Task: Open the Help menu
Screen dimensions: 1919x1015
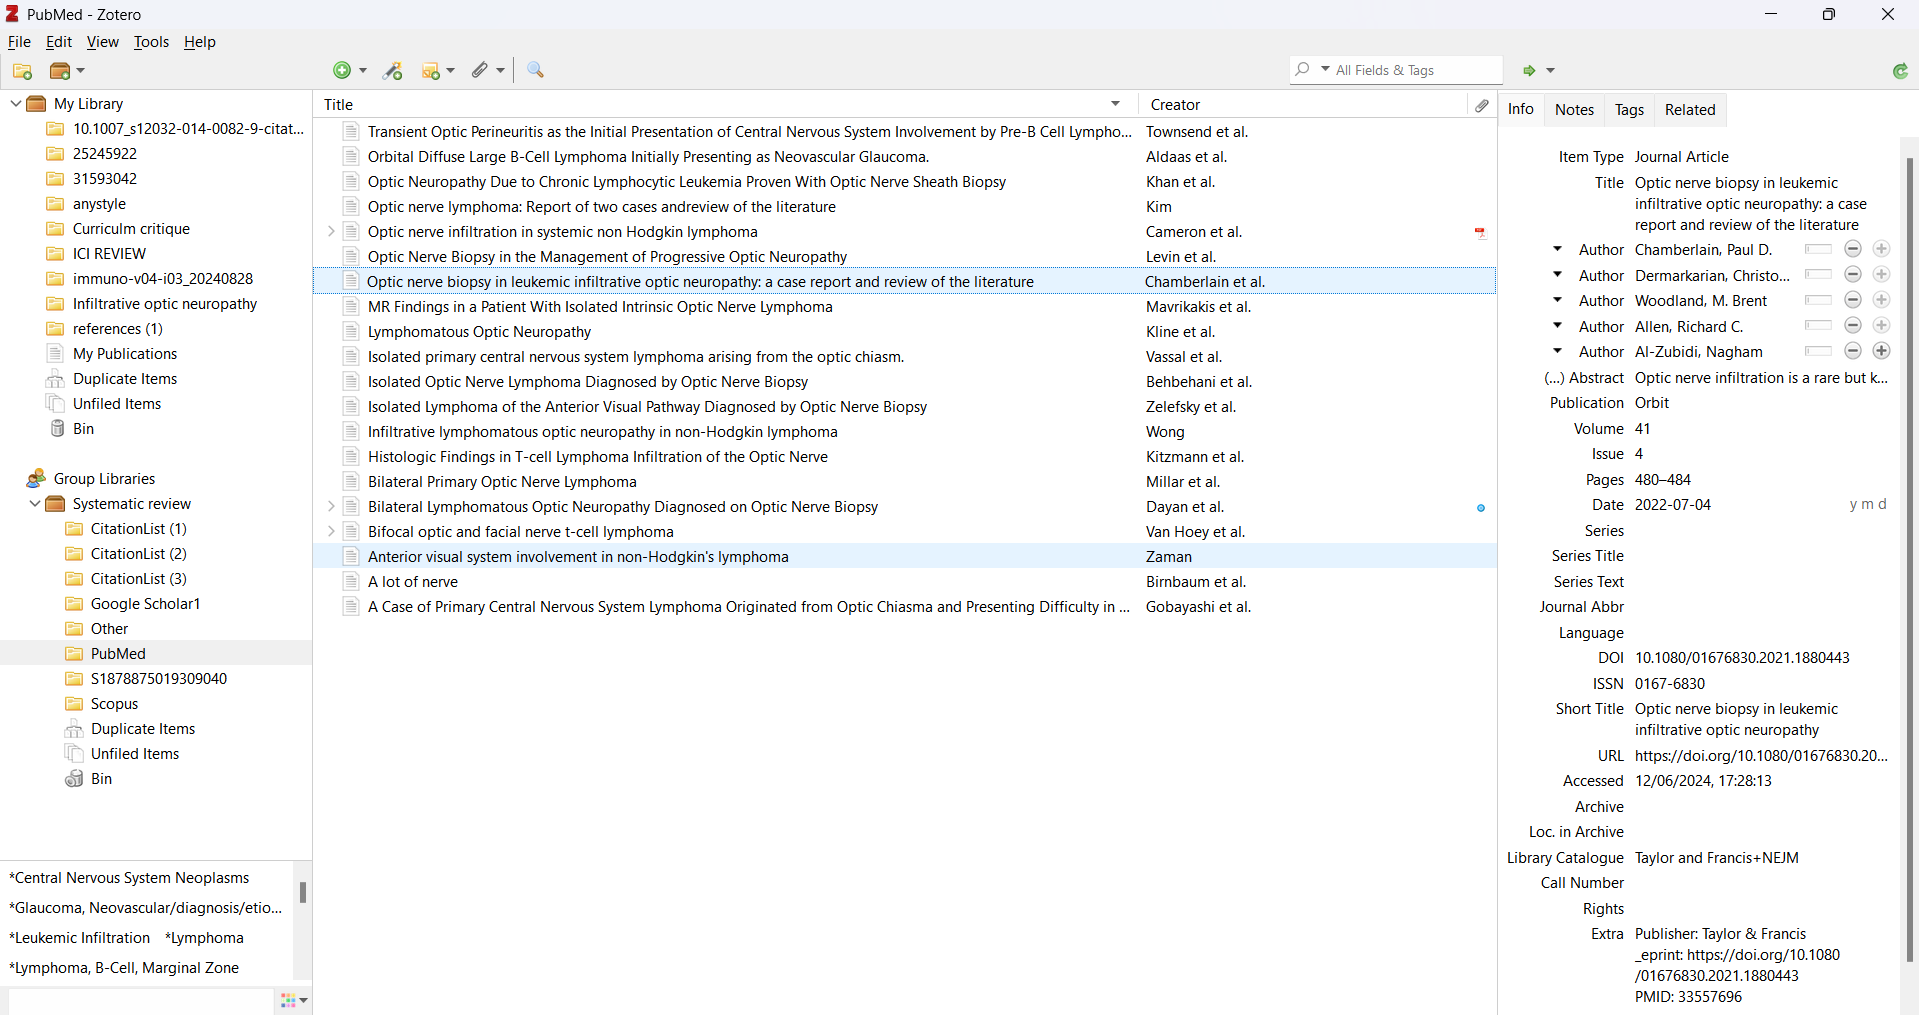Action: click(199, 42)
